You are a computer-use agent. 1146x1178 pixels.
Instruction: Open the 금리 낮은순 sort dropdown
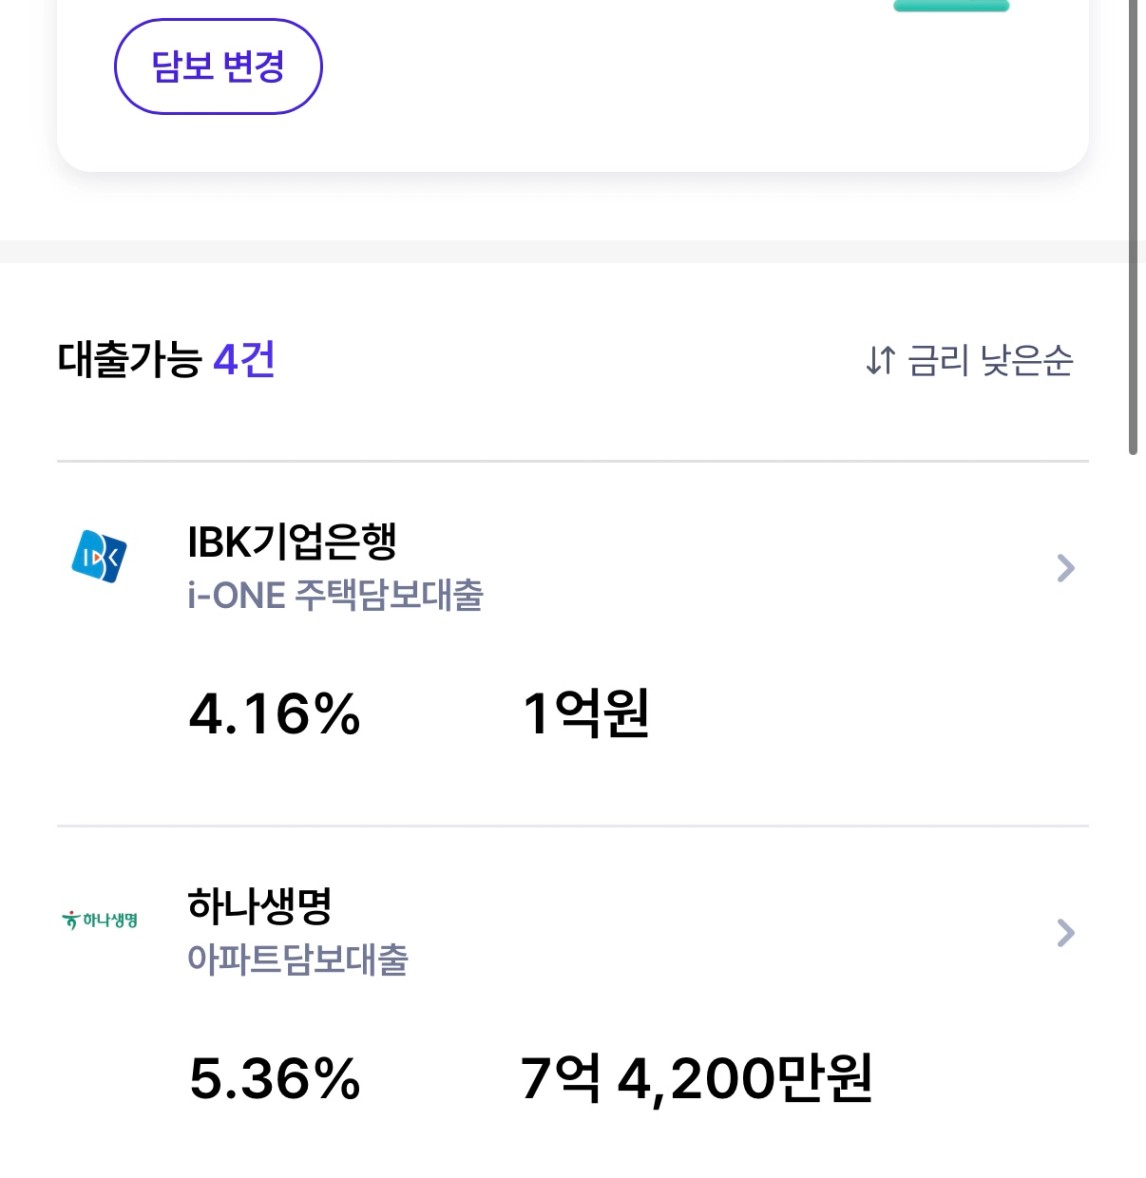point(969,360)
